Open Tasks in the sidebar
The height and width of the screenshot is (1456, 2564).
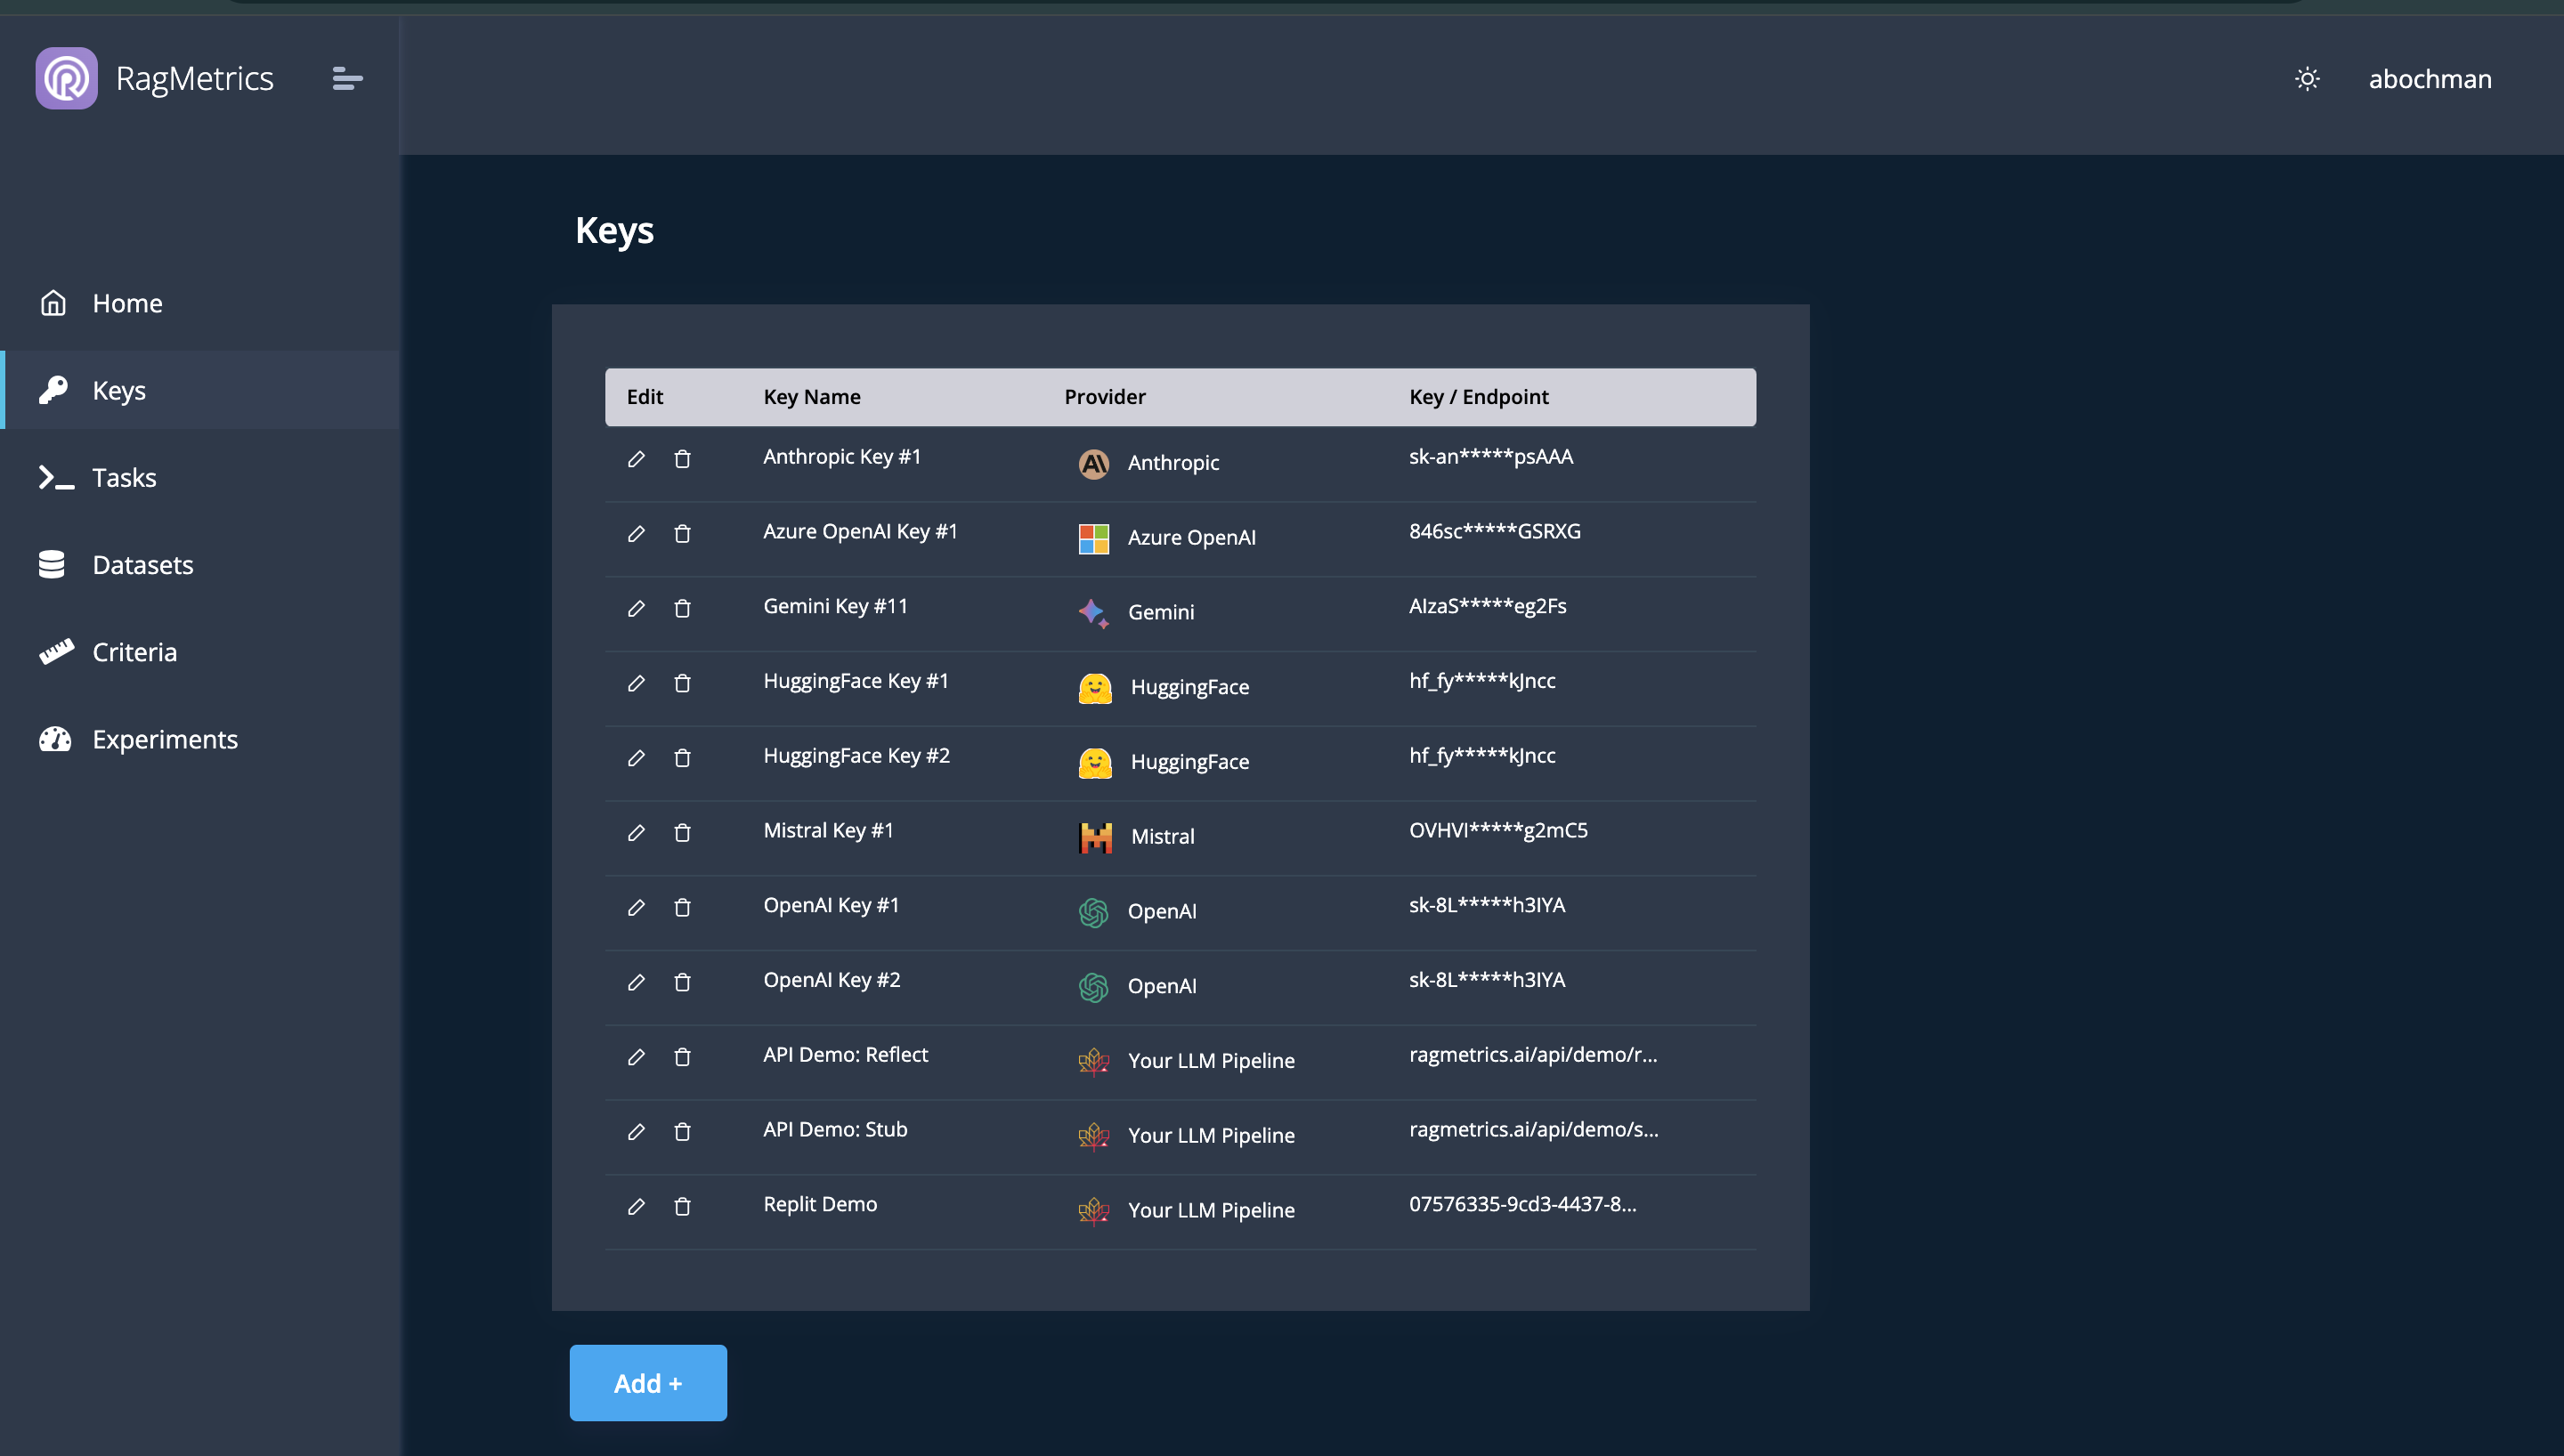click(201, 477)
